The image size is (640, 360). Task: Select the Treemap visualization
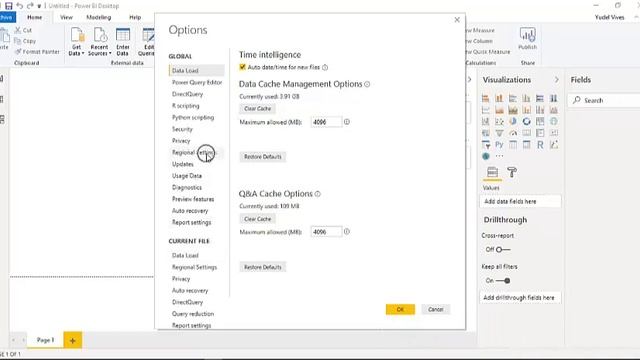pyautogui.click(x=540, y=121)
